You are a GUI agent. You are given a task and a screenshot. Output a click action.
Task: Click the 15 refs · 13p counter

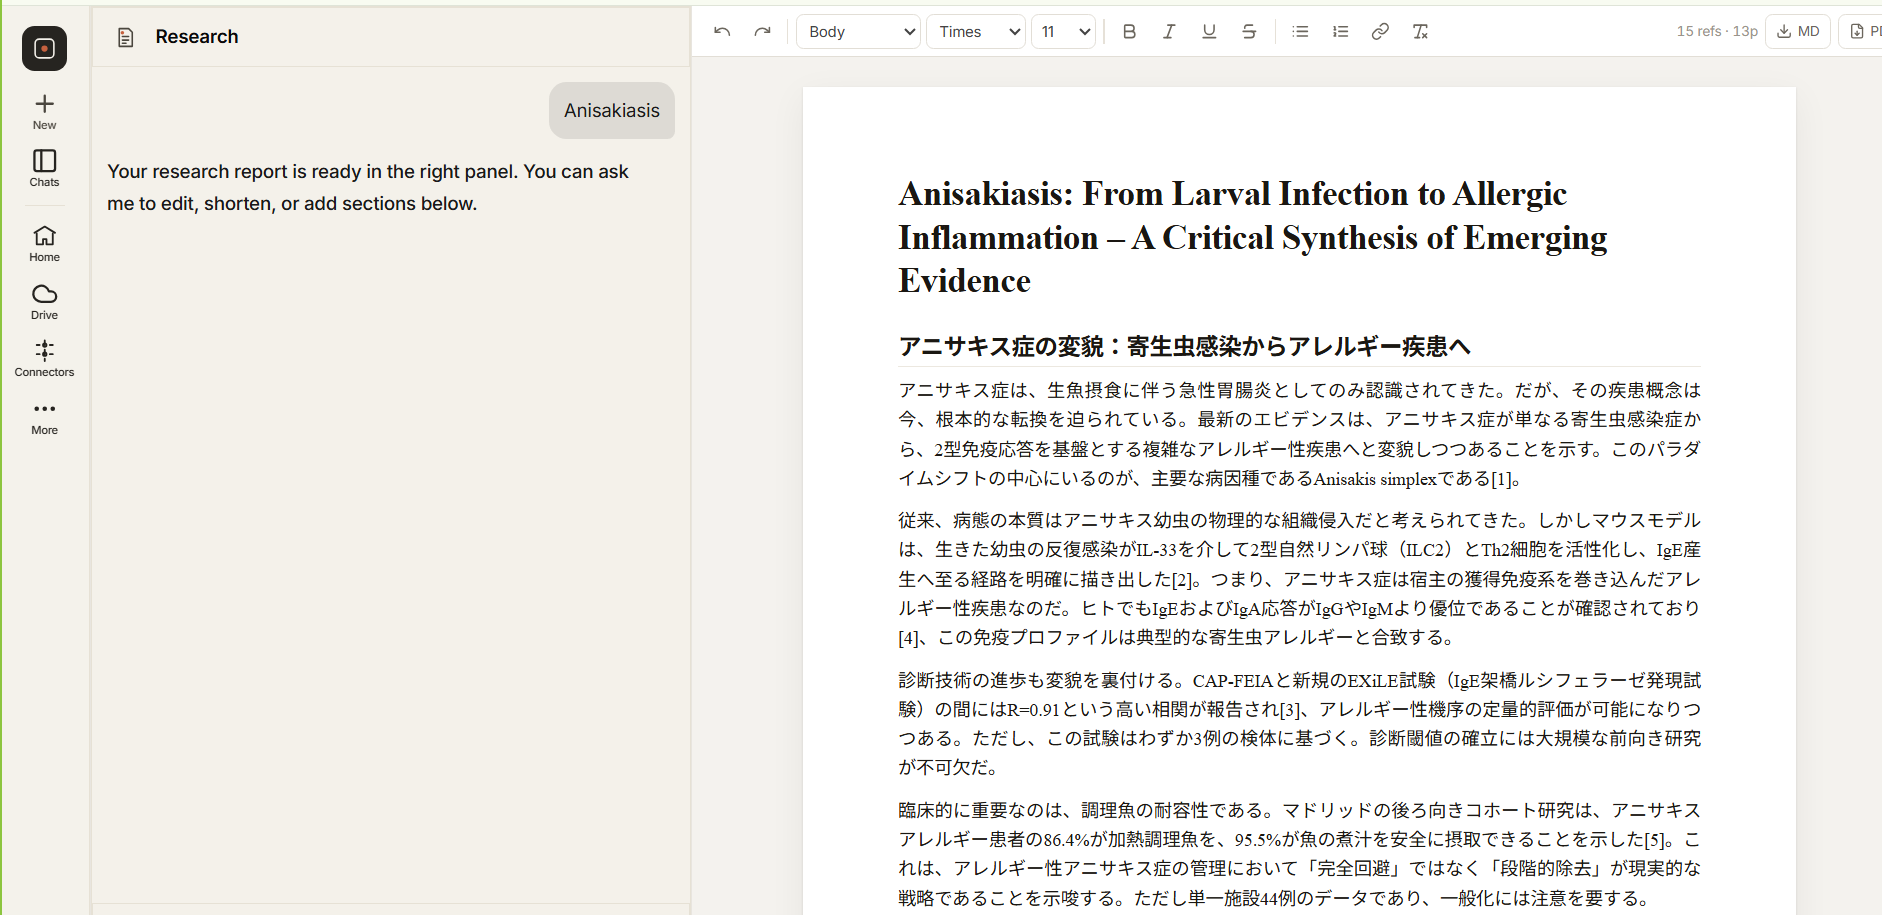pyautogui.click(x=1717, y=32)
